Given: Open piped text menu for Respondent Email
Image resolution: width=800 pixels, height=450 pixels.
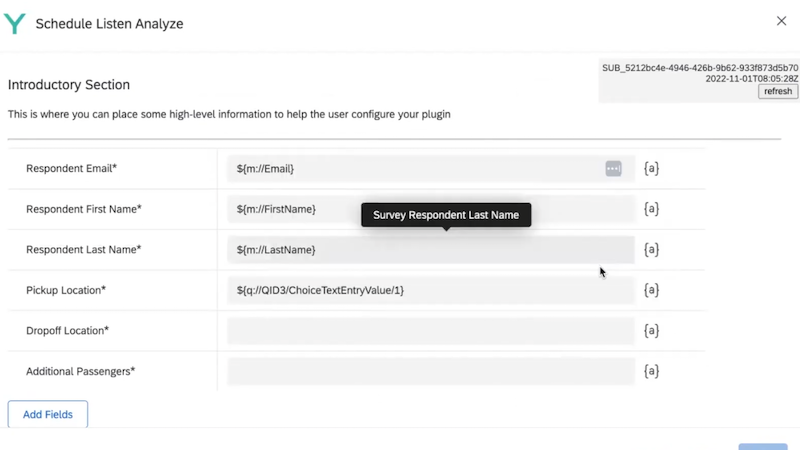Looking at the screenshot, I should pyautogui.click(x=652, y=168).
